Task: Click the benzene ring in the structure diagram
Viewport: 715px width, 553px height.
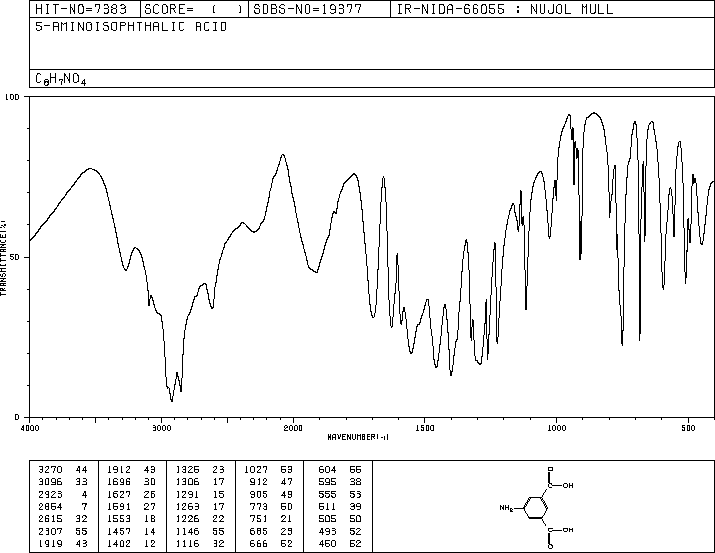Action: 535,507
